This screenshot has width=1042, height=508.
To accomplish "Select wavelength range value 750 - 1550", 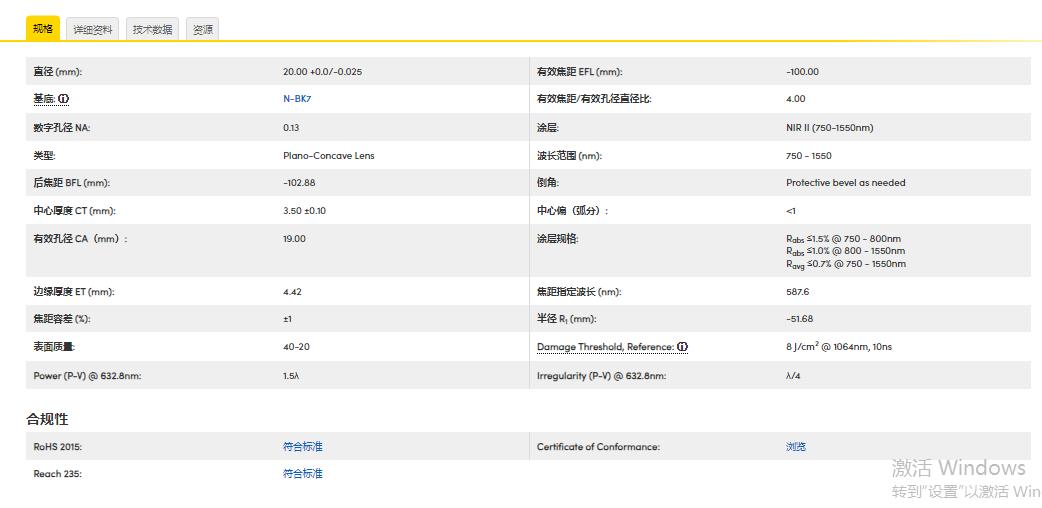I will pos(808,156).
